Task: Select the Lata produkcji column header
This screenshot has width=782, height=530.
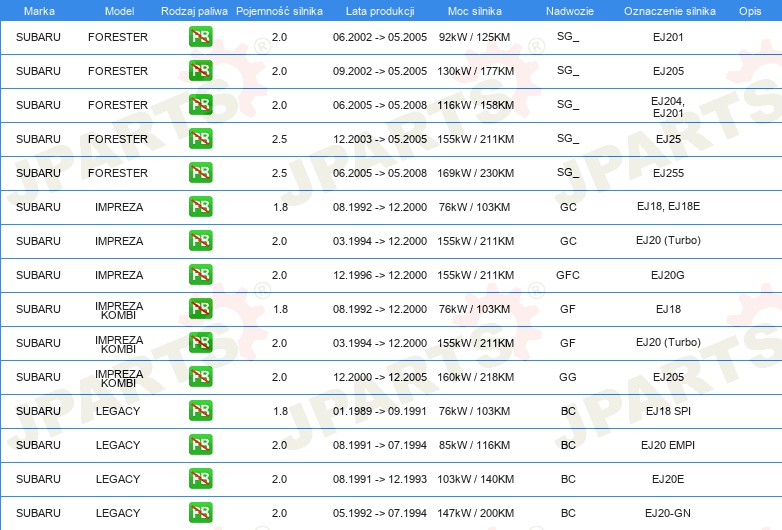Action: click(379, 10)
